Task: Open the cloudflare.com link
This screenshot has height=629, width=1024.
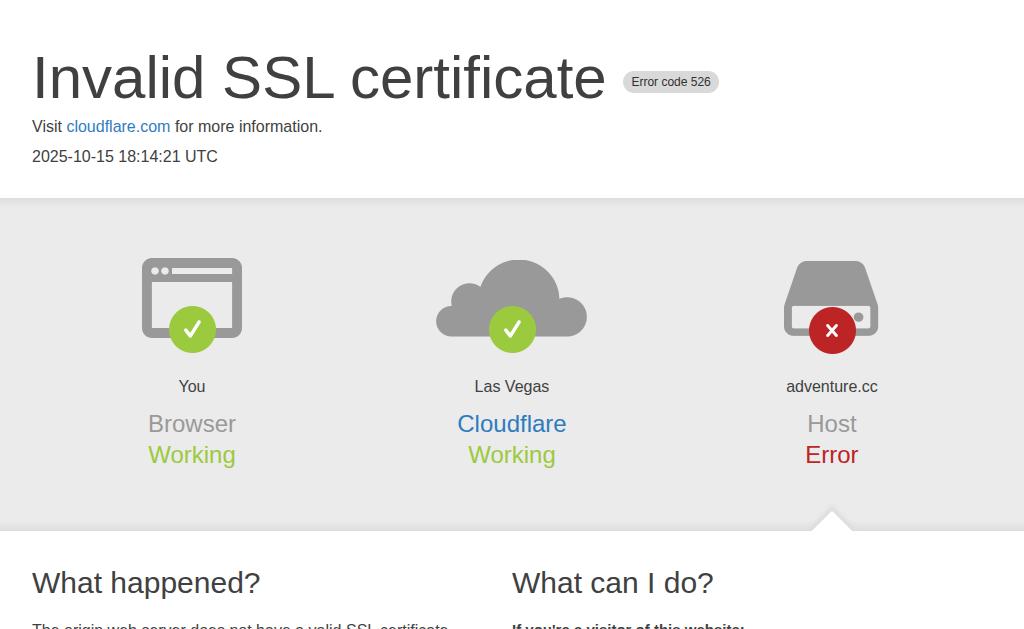Action: [118, 127]
